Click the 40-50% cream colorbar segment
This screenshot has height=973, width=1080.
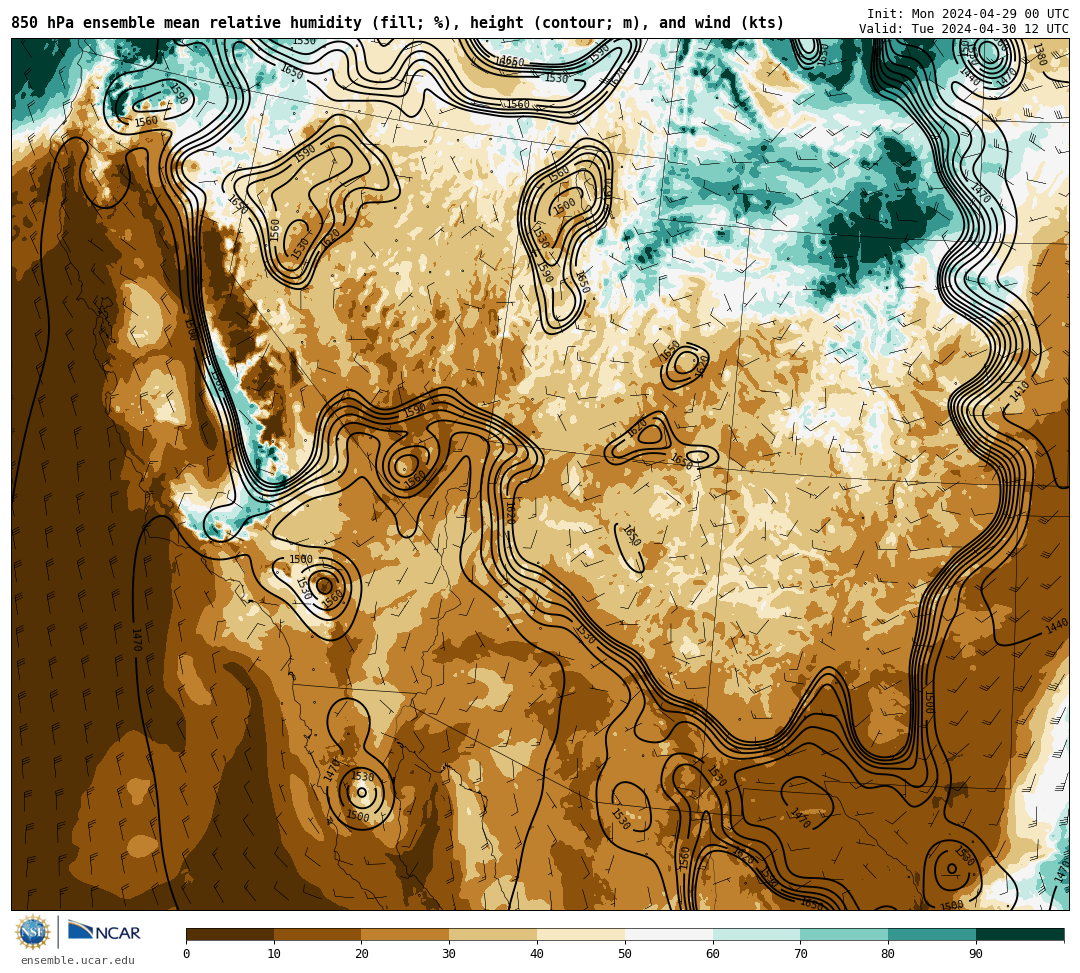[581, 934]
